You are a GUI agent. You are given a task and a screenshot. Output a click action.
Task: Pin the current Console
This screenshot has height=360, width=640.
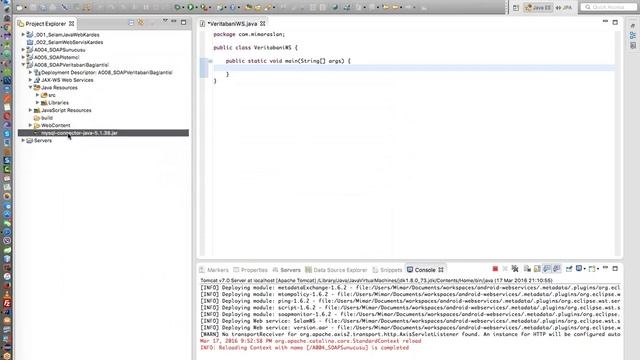[x=569, y=269]
